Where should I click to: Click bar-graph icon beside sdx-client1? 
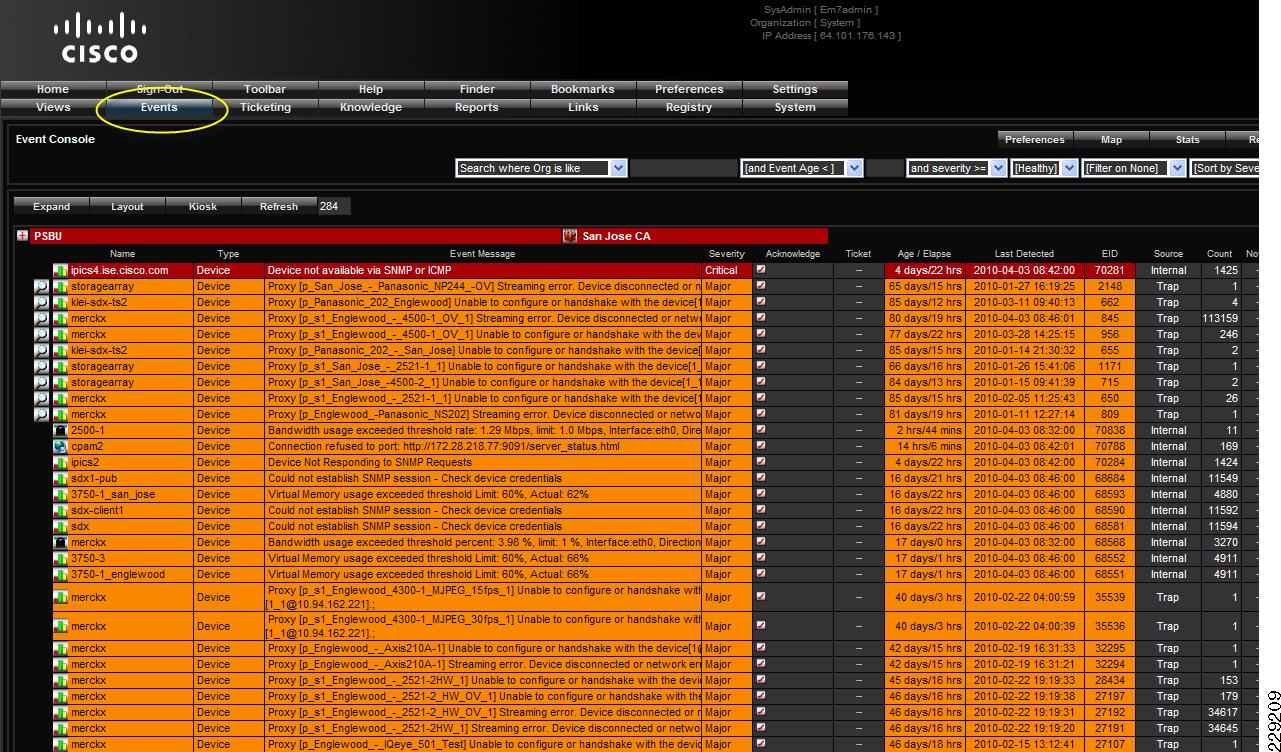click(61, 510)
